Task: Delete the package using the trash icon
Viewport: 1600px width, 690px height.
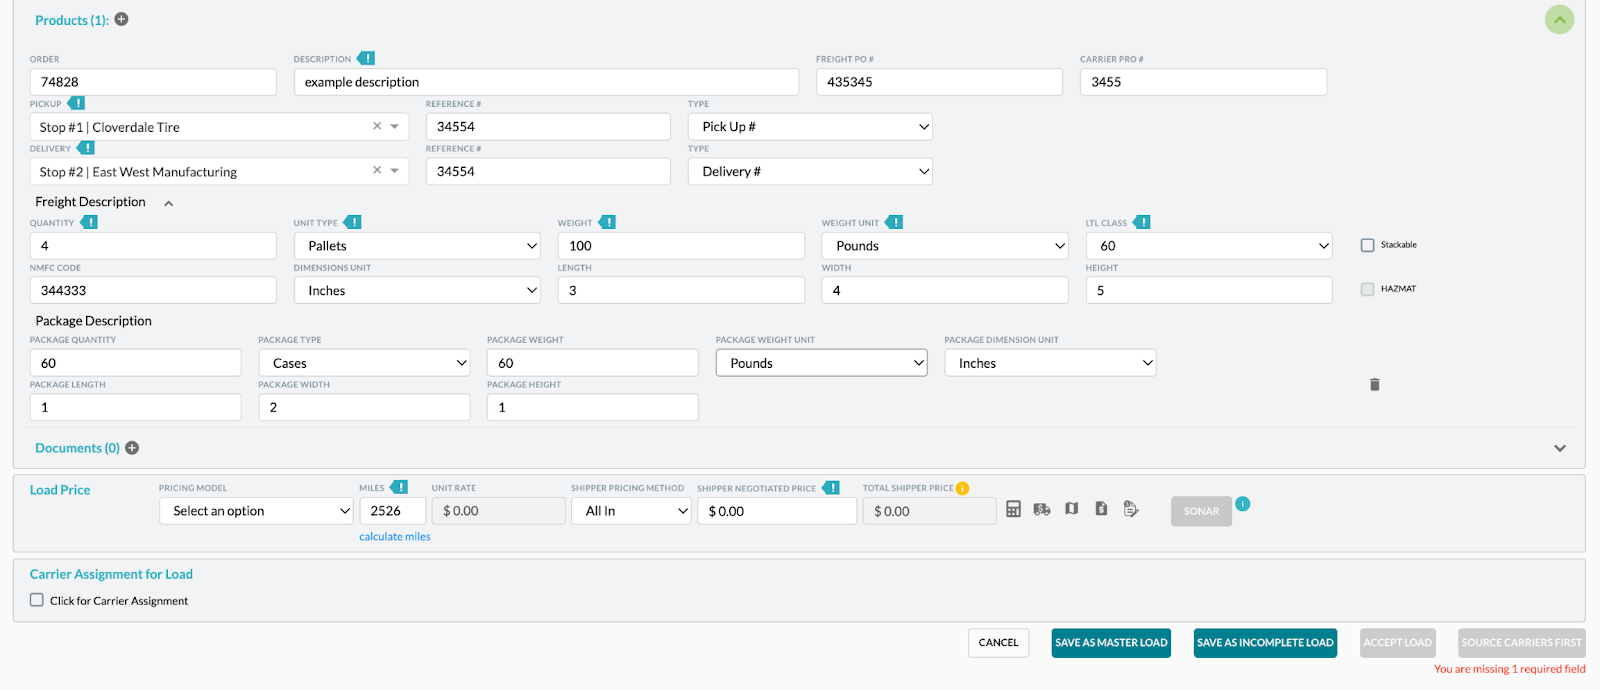Action: tap(1375, 384)
